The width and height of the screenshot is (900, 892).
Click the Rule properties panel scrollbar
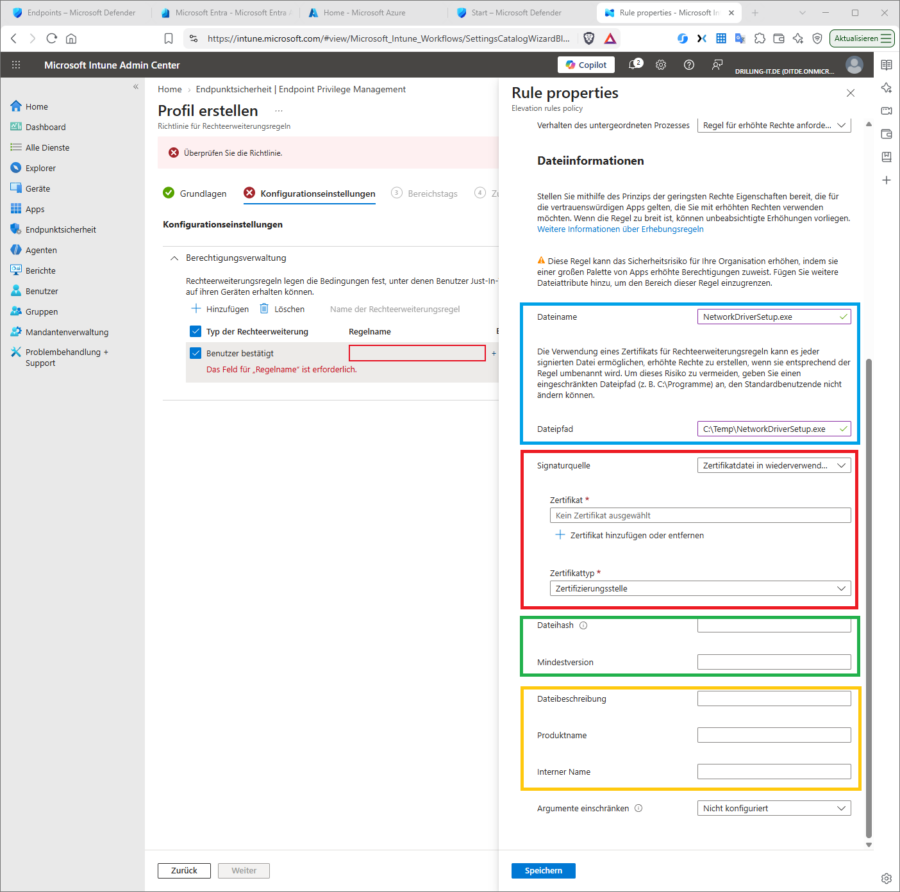click(868, 597)
